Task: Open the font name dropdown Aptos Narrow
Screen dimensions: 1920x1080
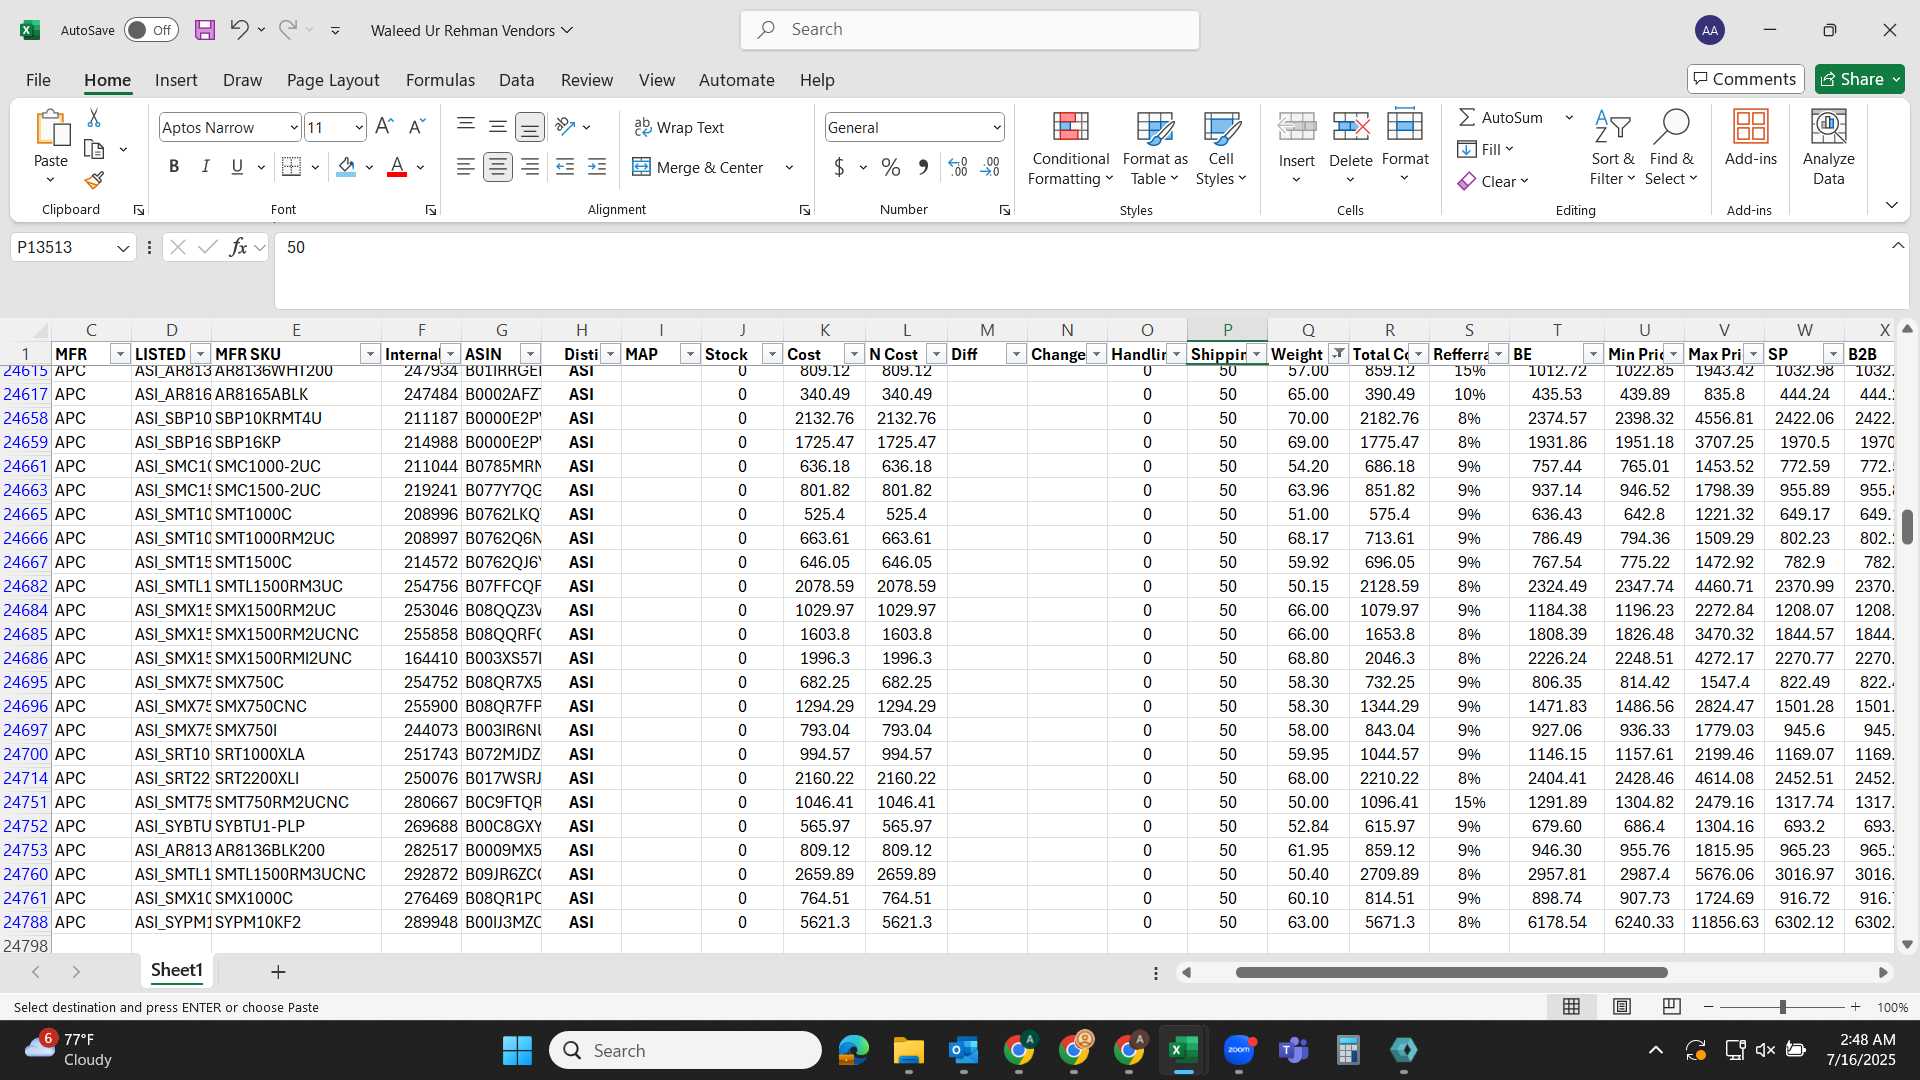Action: 294,127
